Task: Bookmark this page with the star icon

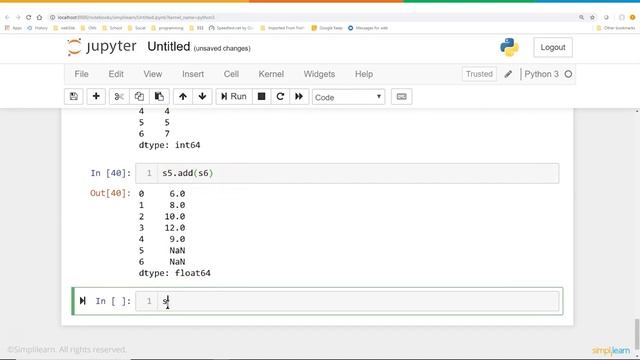Action: point(592,18)
